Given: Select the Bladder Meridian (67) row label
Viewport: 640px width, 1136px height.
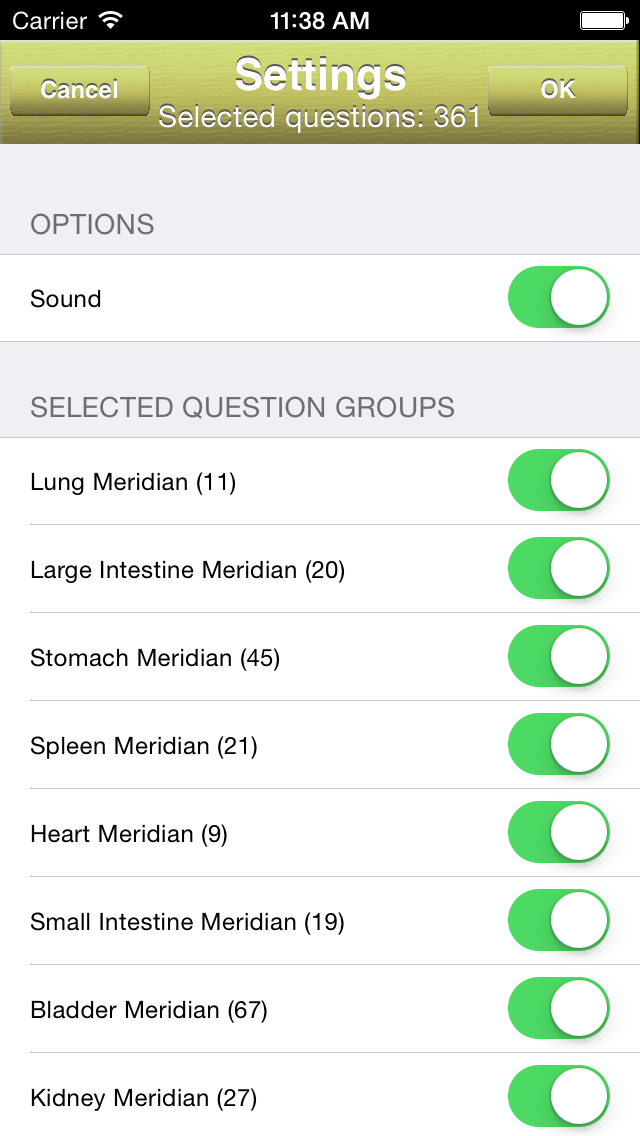Looking at the screenshot, I should pos(149,1010).
